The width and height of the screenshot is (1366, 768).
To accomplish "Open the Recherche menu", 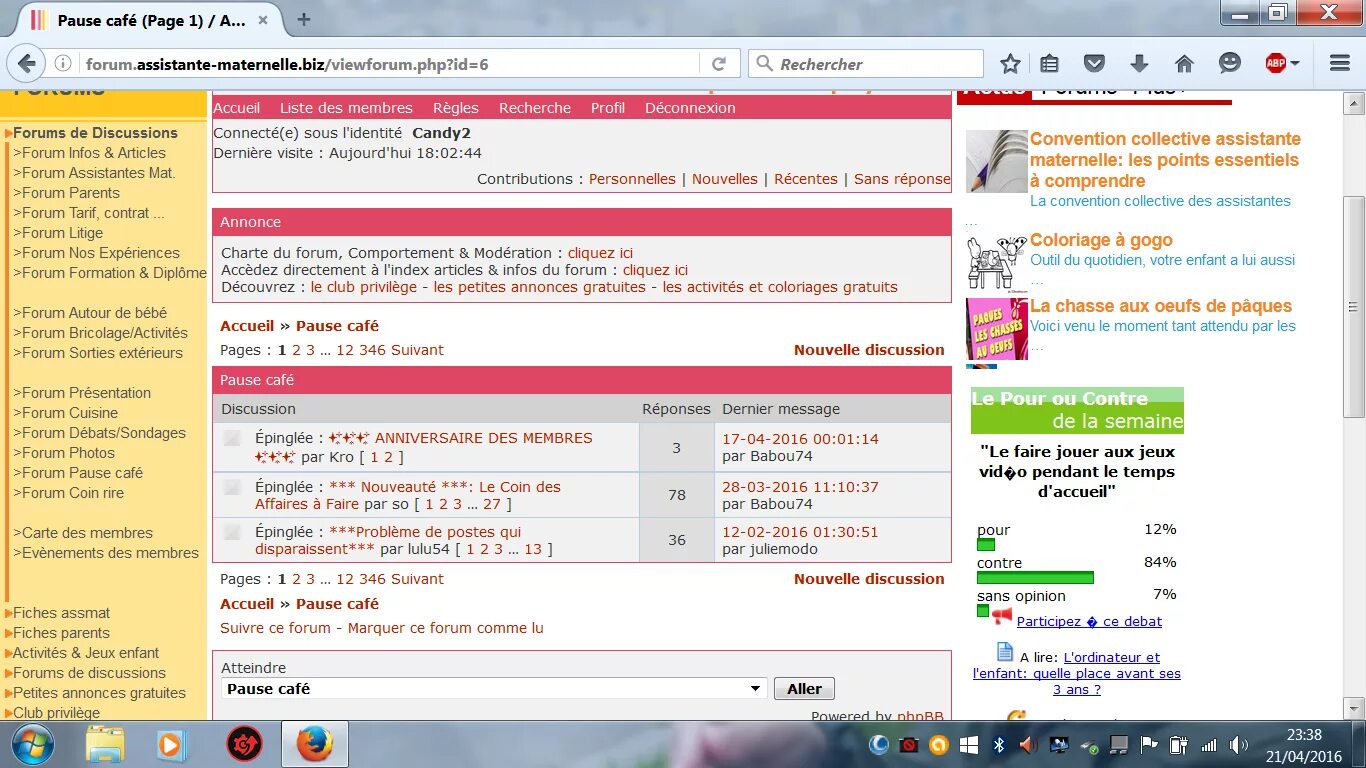I will 535,108.
